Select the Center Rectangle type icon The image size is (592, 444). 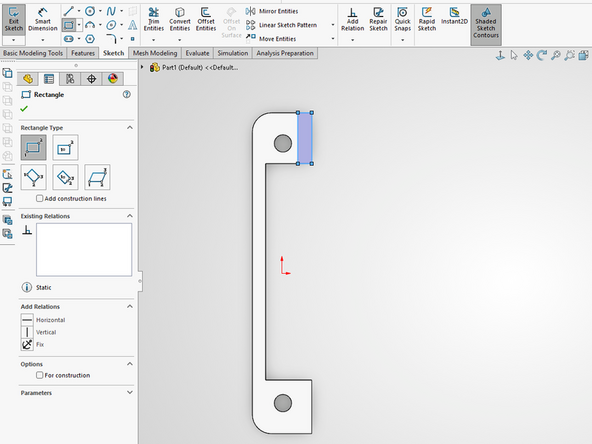(x=65, y=148)
